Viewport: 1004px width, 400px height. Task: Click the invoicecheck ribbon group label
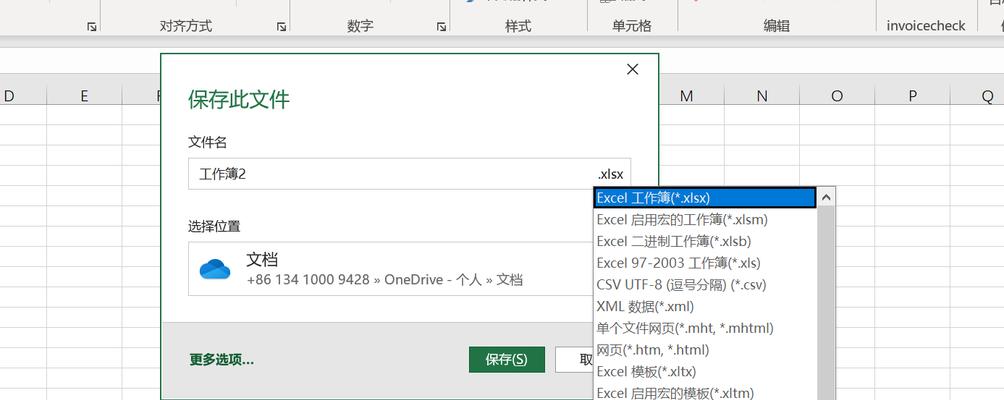pyautogui.click(x=926, y=26)
